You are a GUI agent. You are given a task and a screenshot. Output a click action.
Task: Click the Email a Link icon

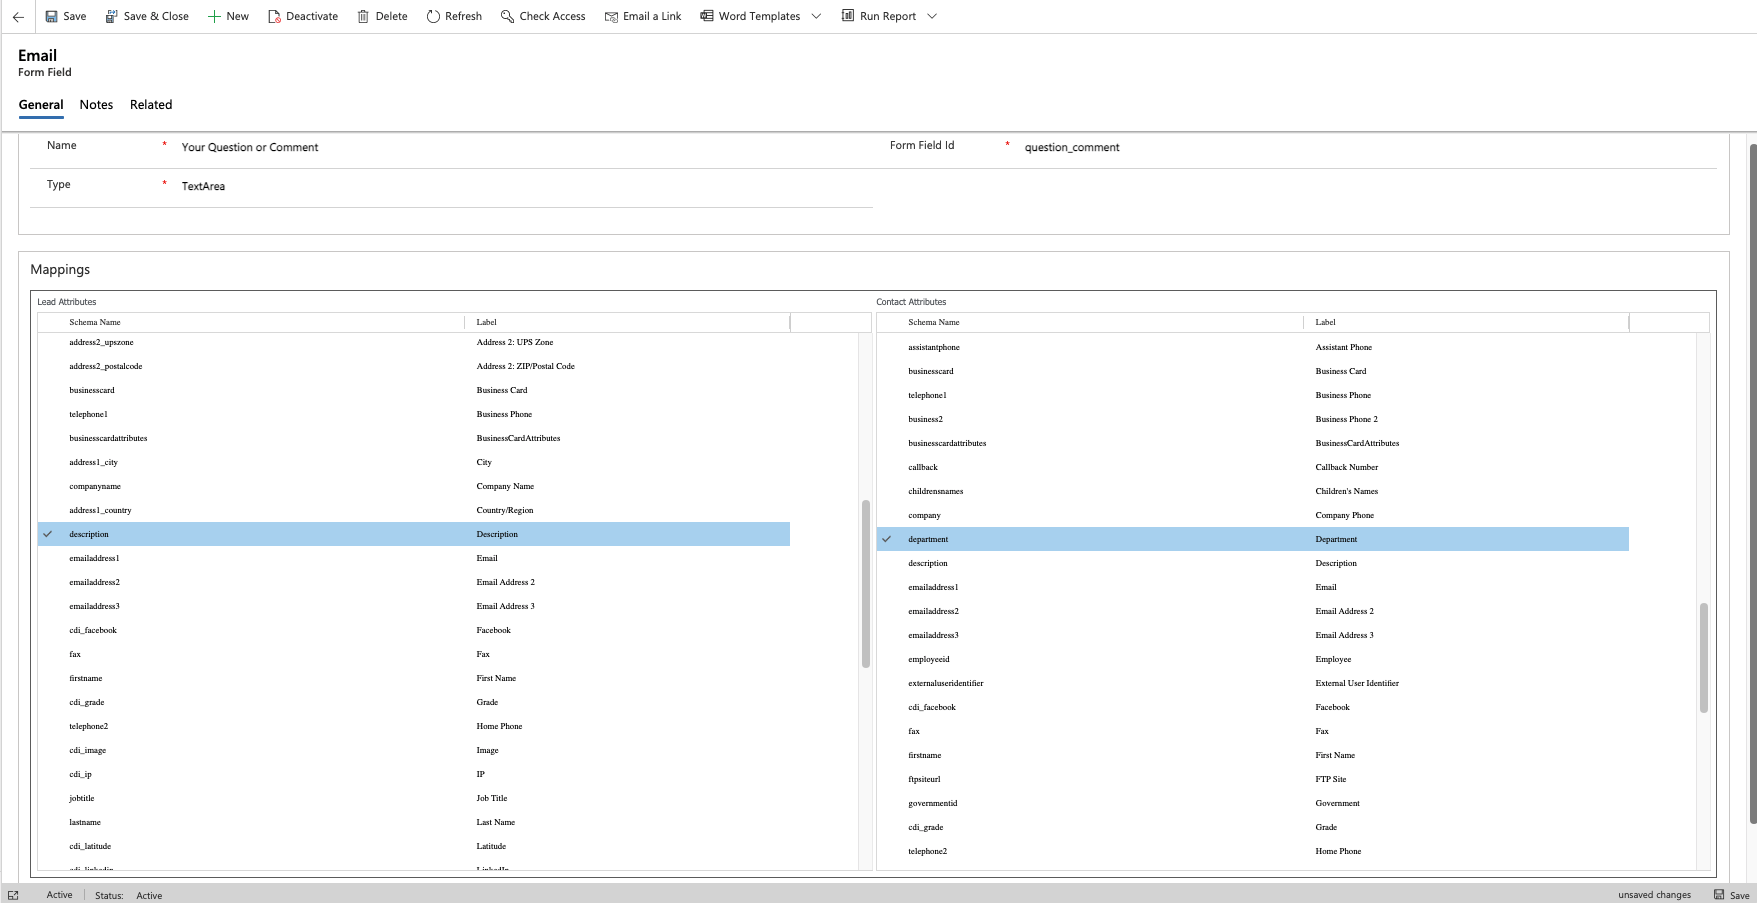[610, 15]
